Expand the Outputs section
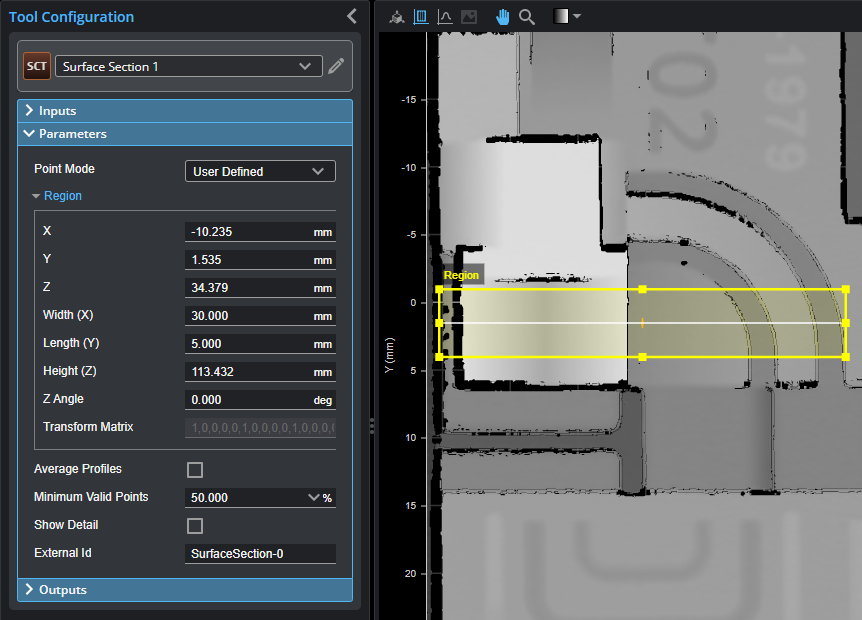 [62, 590]
